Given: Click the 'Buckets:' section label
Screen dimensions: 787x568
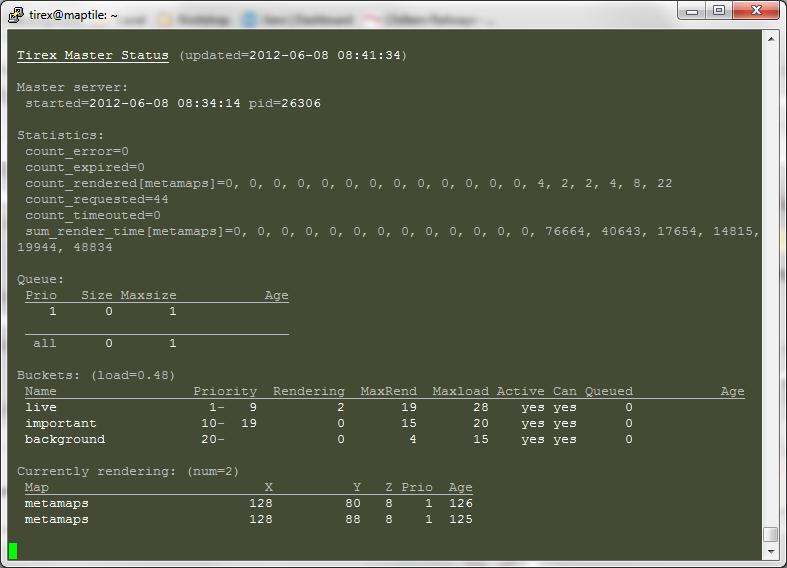Looking at the screenshot, I should [48, 375].
